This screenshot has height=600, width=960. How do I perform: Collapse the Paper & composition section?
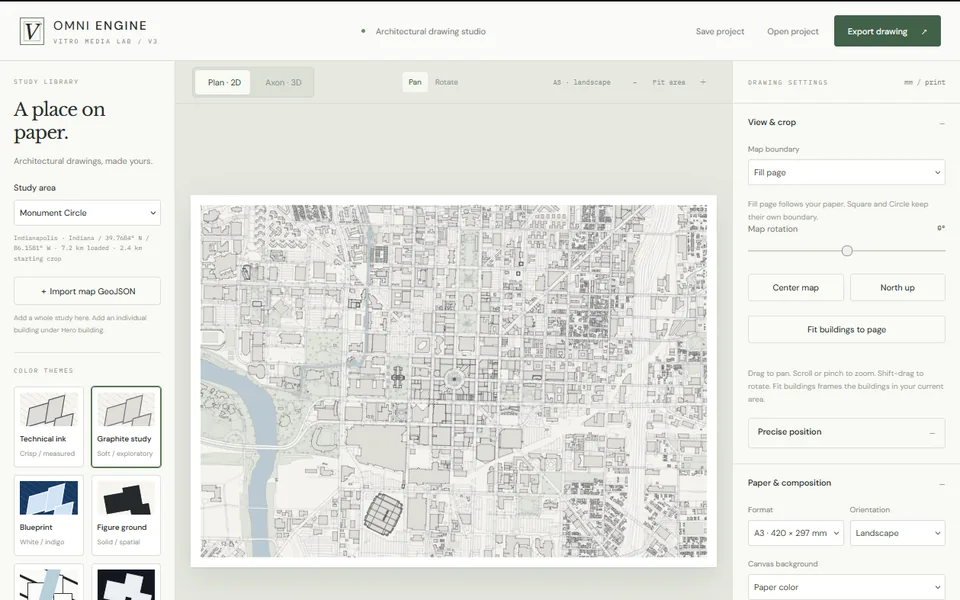click(x=942, y=484)
